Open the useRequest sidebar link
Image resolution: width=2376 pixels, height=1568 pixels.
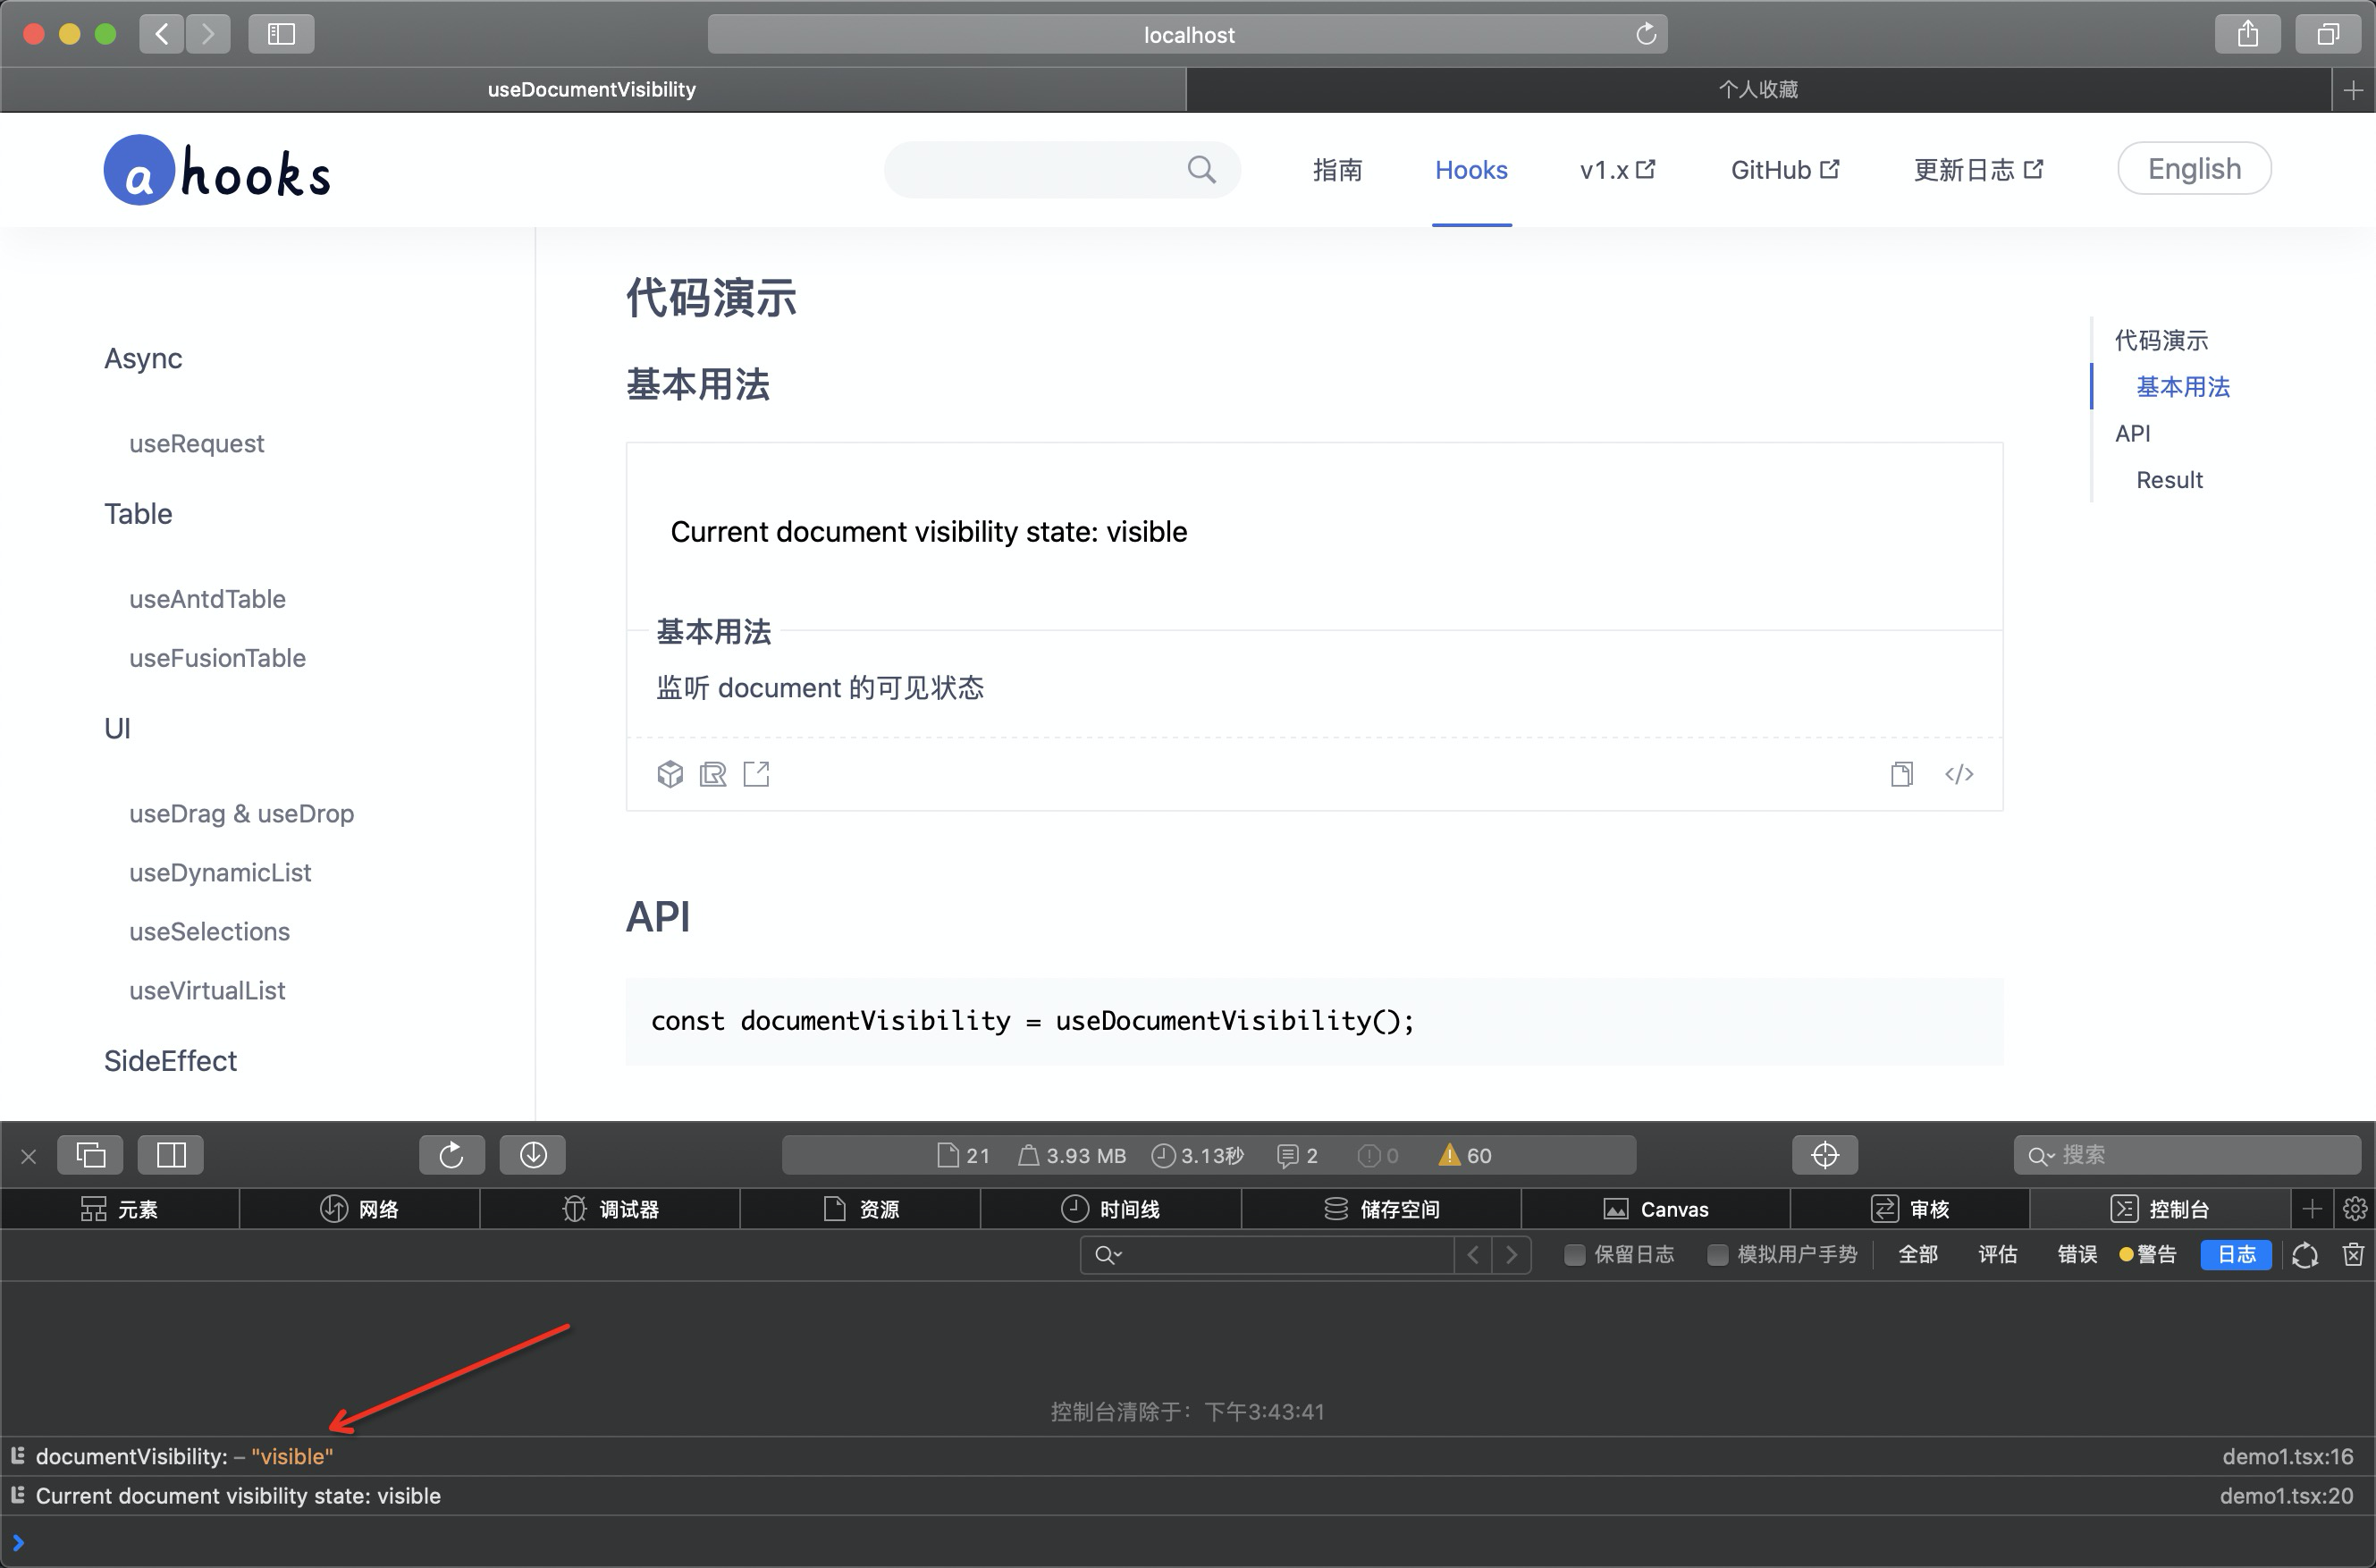tap(196, 443)
